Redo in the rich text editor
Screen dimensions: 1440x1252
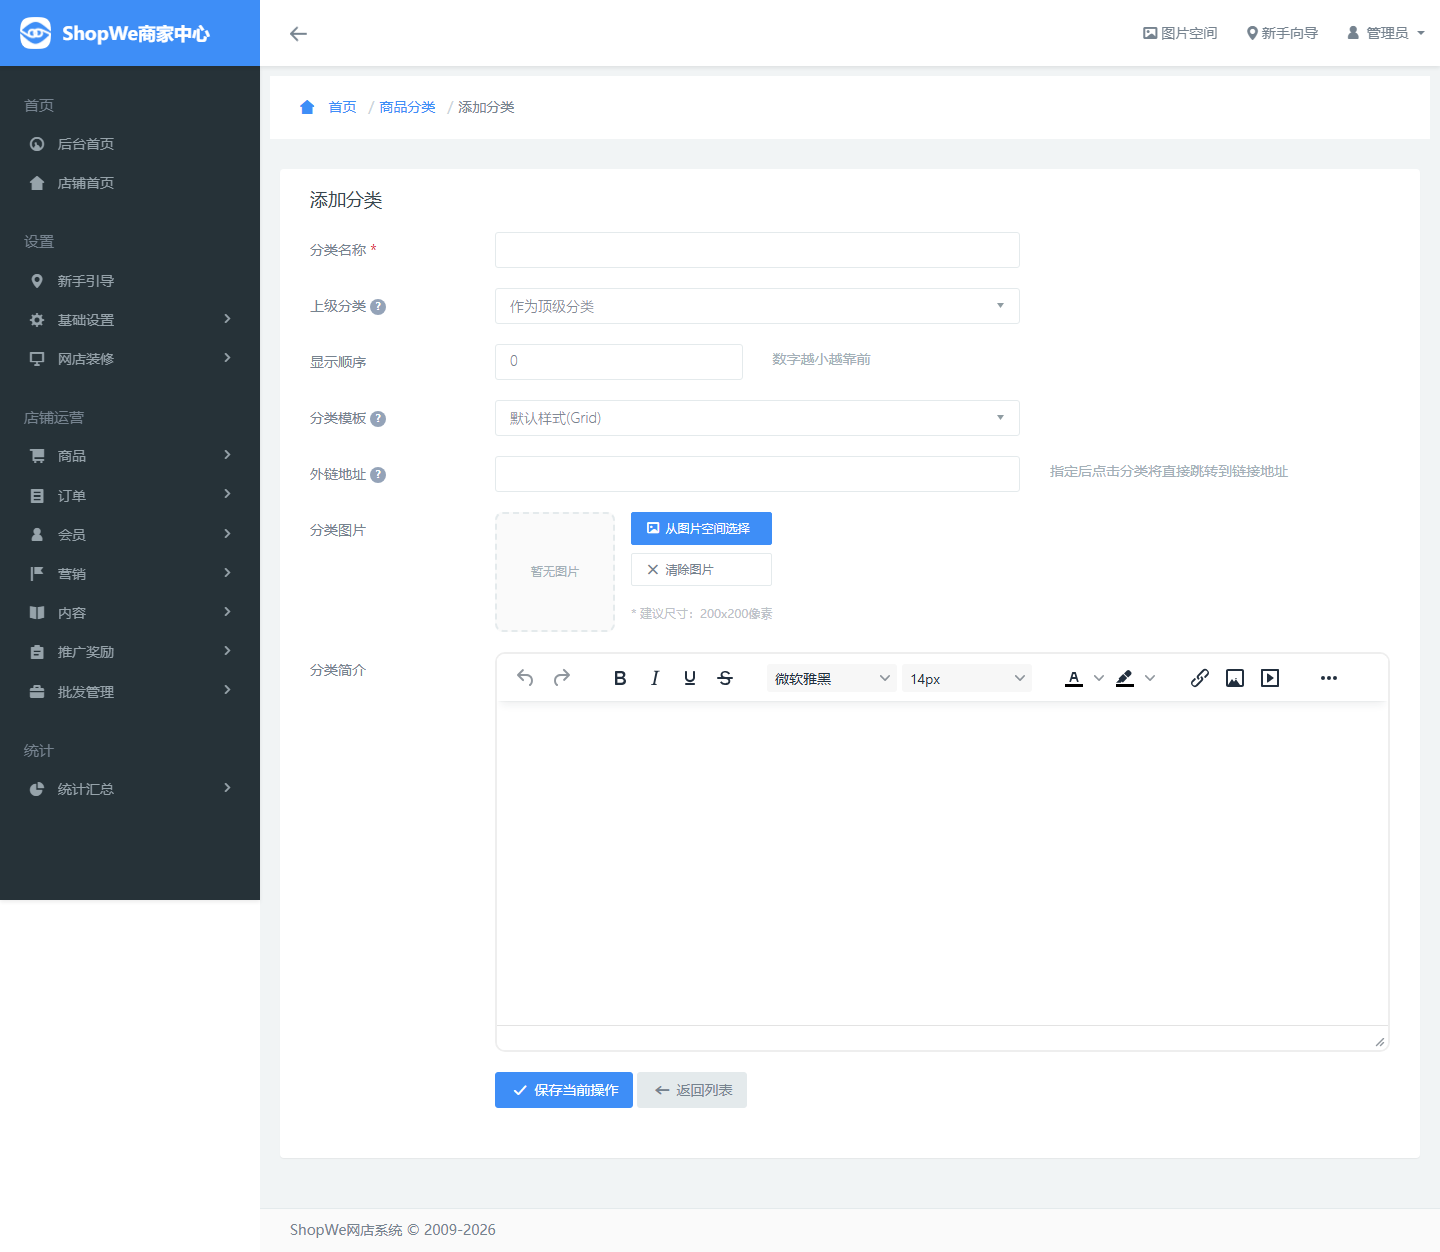562,678
